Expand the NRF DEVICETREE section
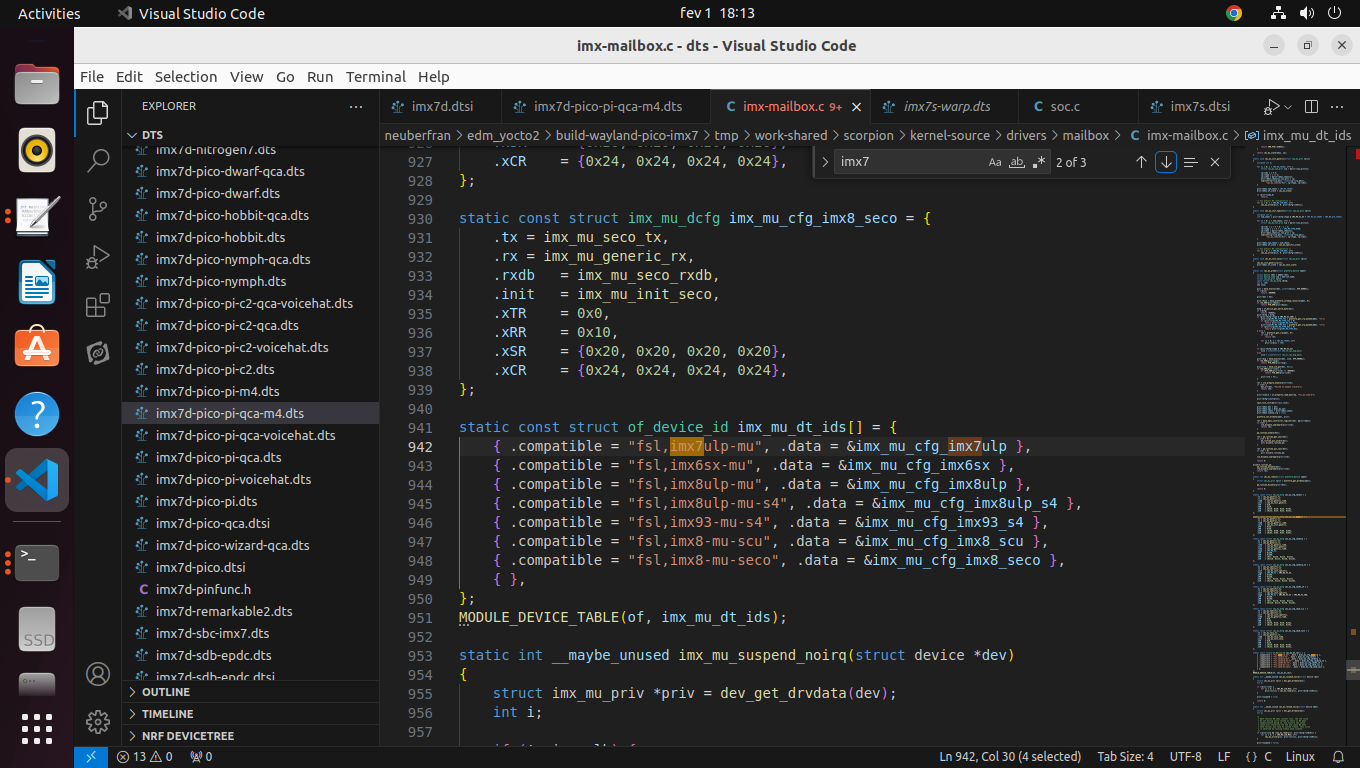This screenshot has width=1360, height=768. pyautogui.click(x=188, y=735)
